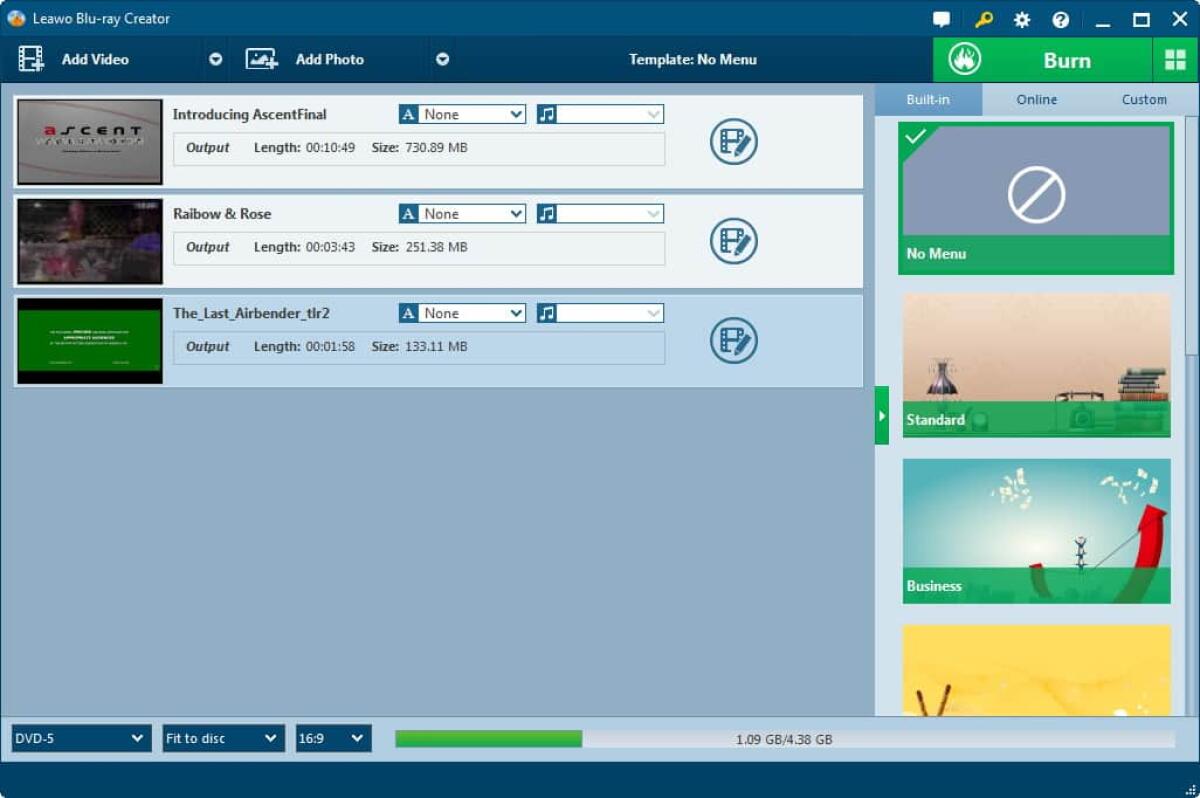Expand the Add Video dropdown arrow

tap(214, 59)
